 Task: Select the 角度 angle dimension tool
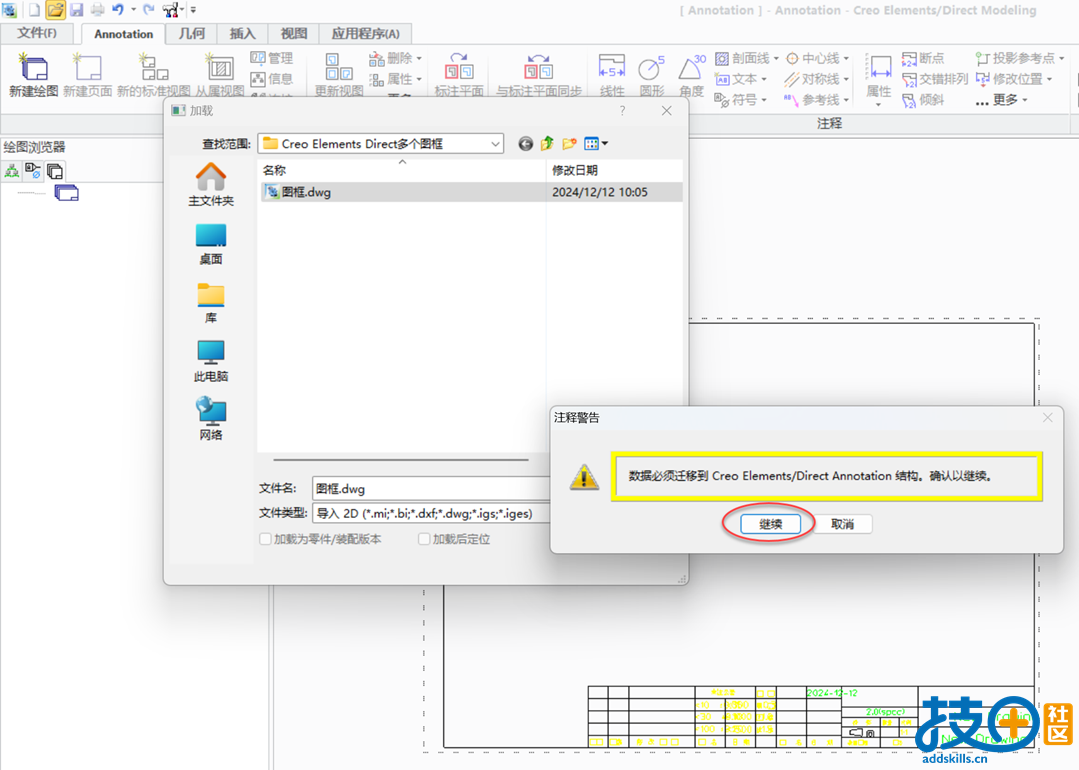[x=692, y=75]
